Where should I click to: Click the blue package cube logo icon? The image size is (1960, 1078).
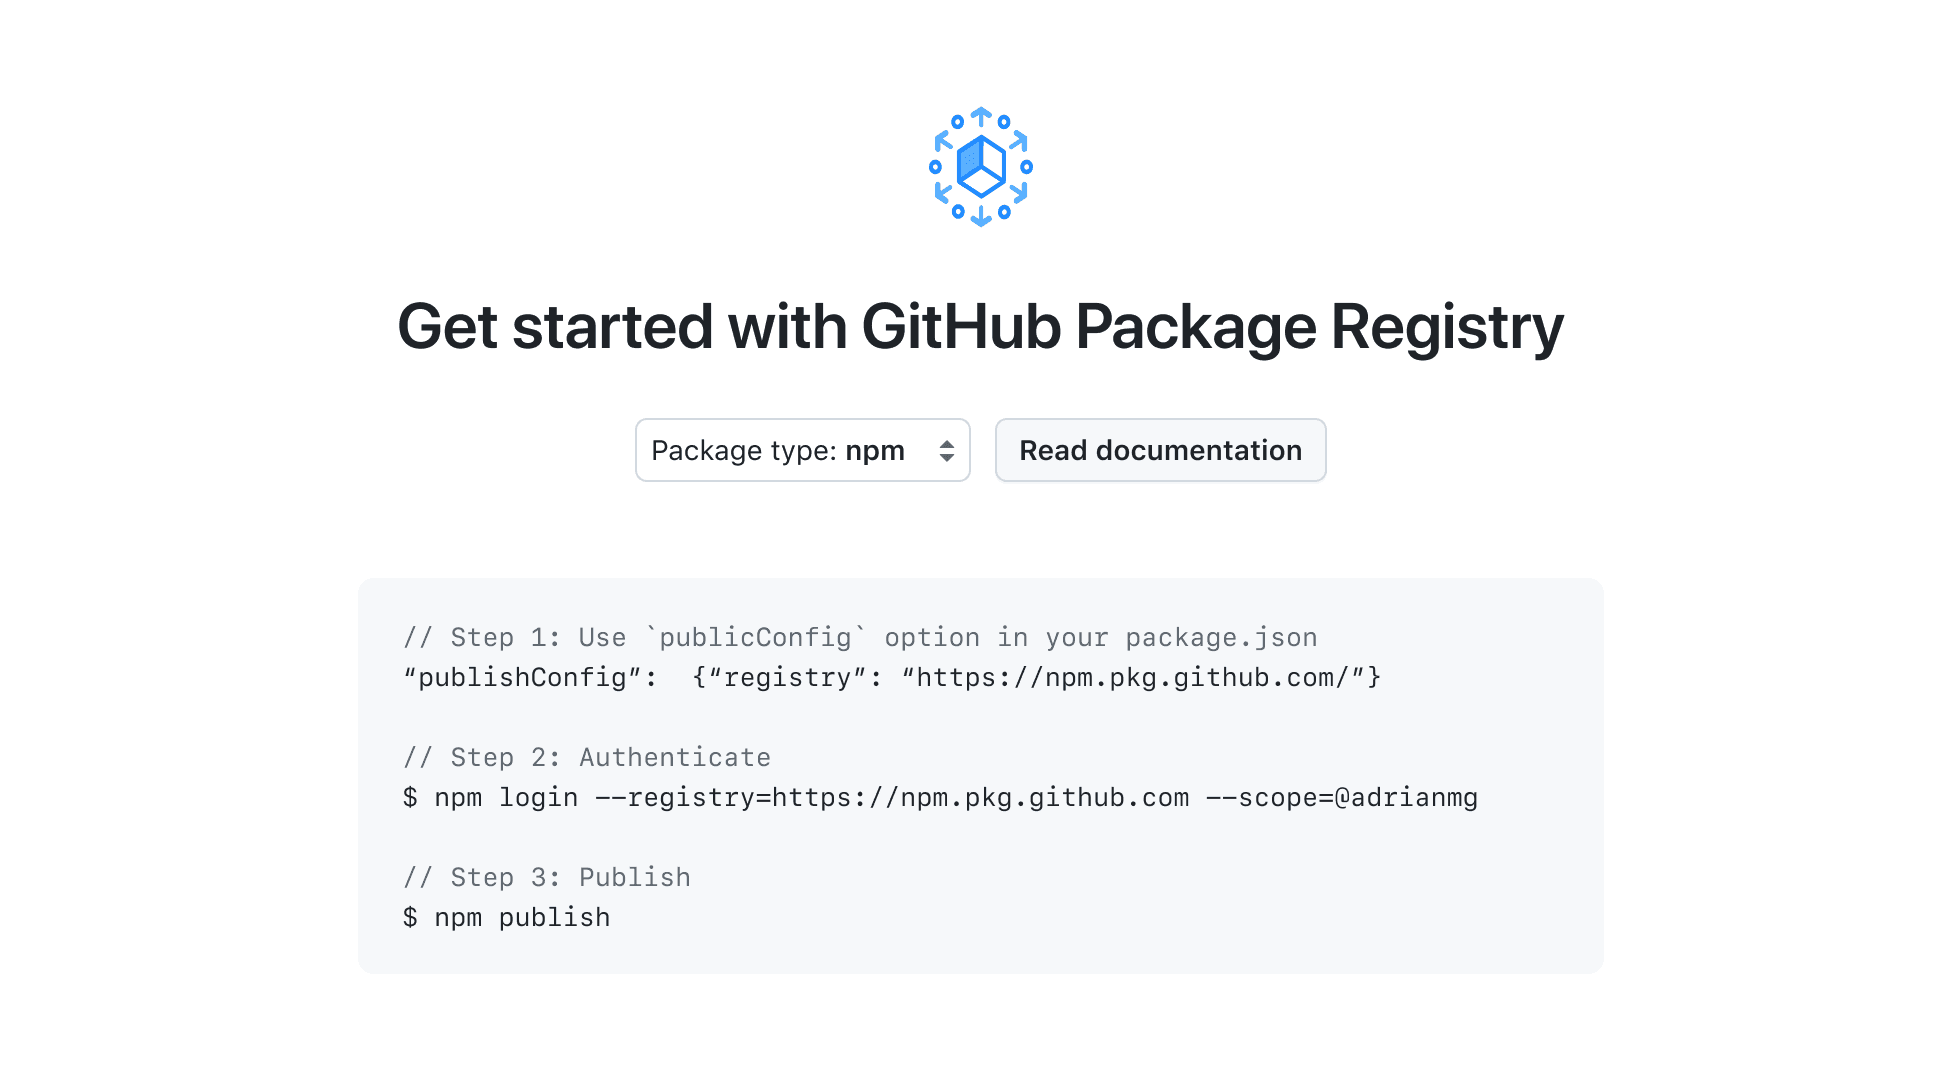point(981,166)
